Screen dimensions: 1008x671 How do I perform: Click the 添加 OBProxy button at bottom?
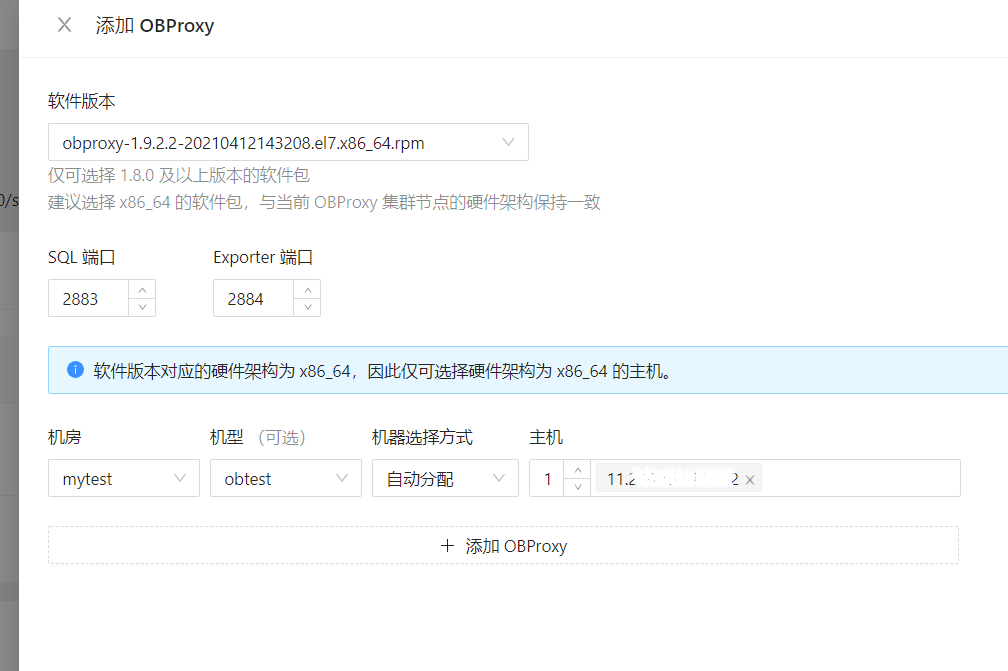click(x=504, y=546)
